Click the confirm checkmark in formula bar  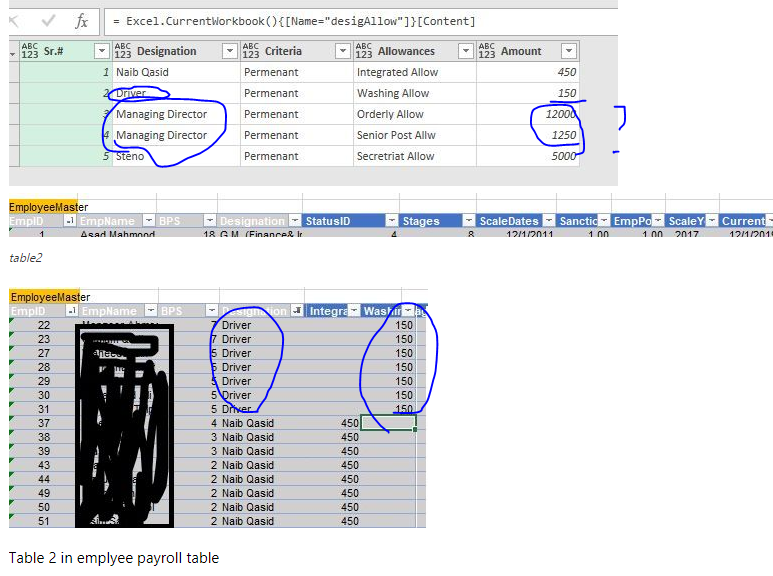click(48, 21)
